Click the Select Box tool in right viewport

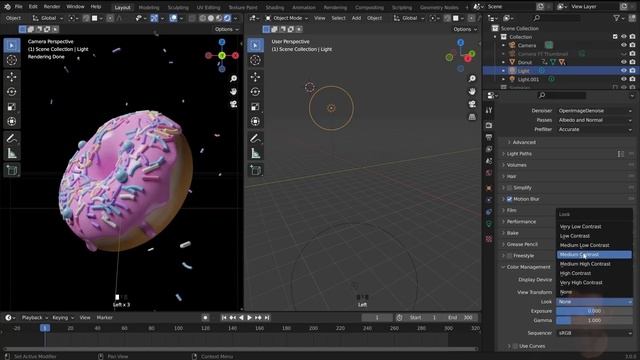(x=256, y=45)
